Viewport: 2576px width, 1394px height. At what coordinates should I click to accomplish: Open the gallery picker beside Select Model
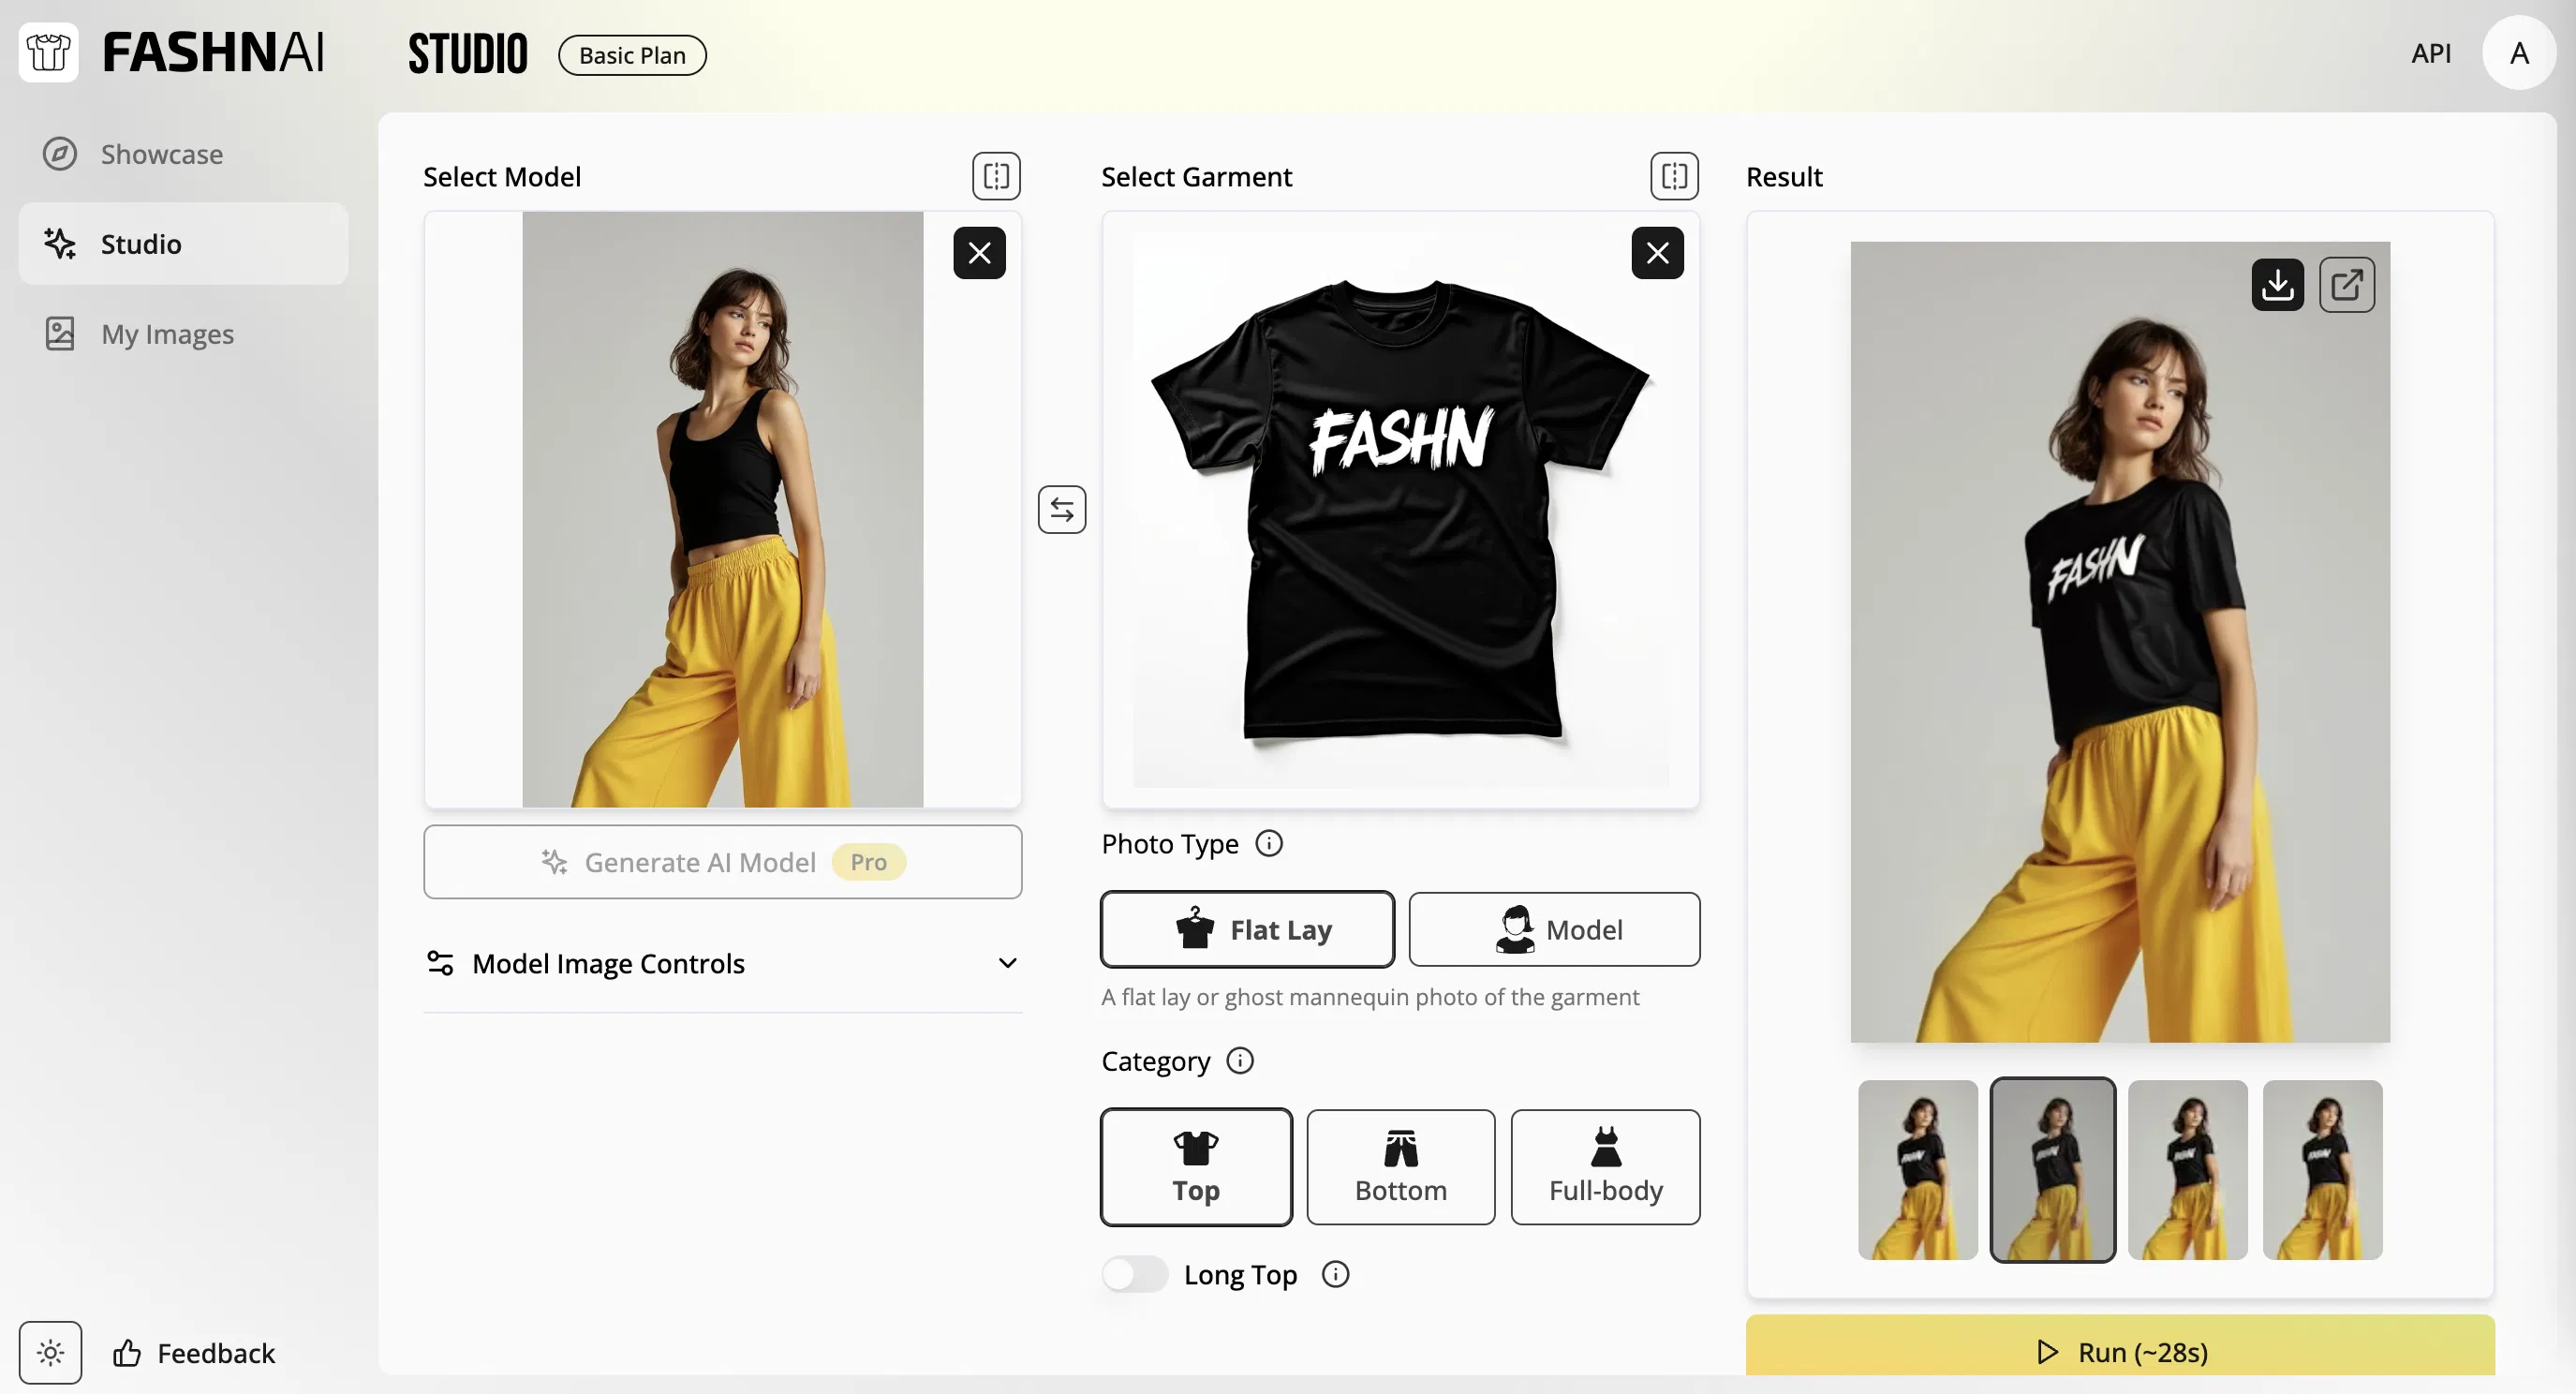tap(996, 176)
